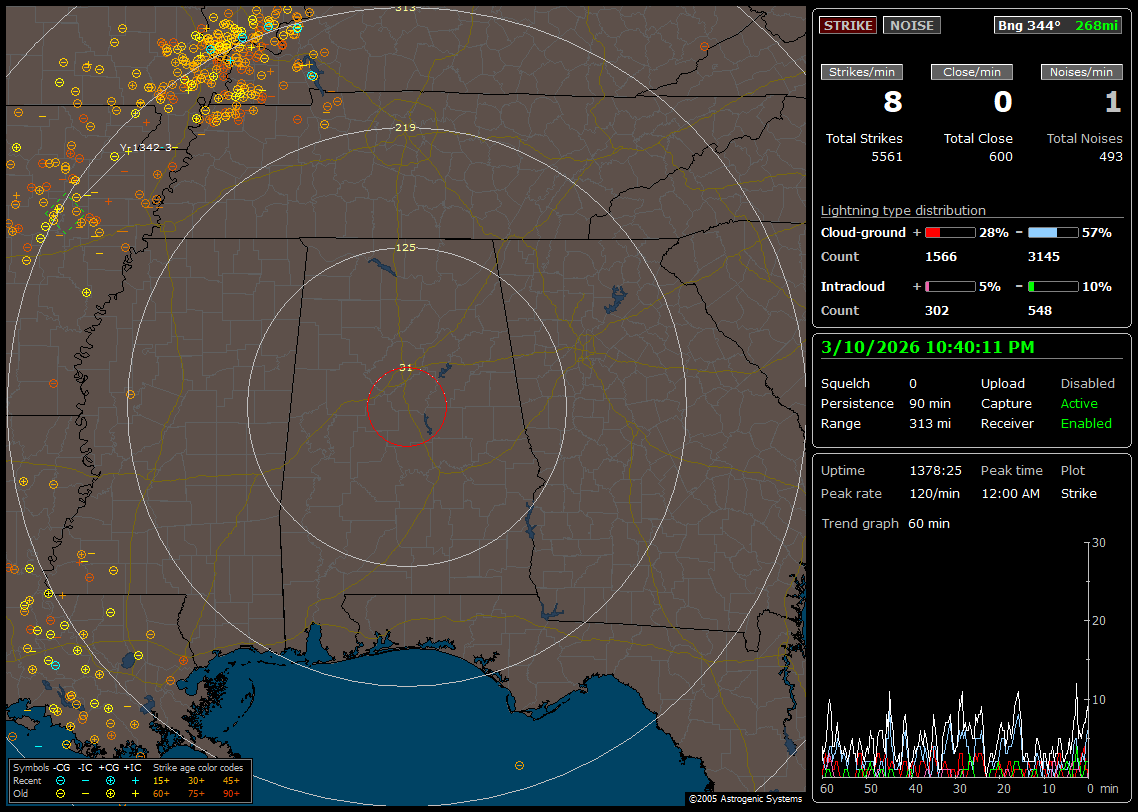Screen dimensions: 1138x812
Task: Click the 219 range ring label
Action: click(x=405, y=128)
